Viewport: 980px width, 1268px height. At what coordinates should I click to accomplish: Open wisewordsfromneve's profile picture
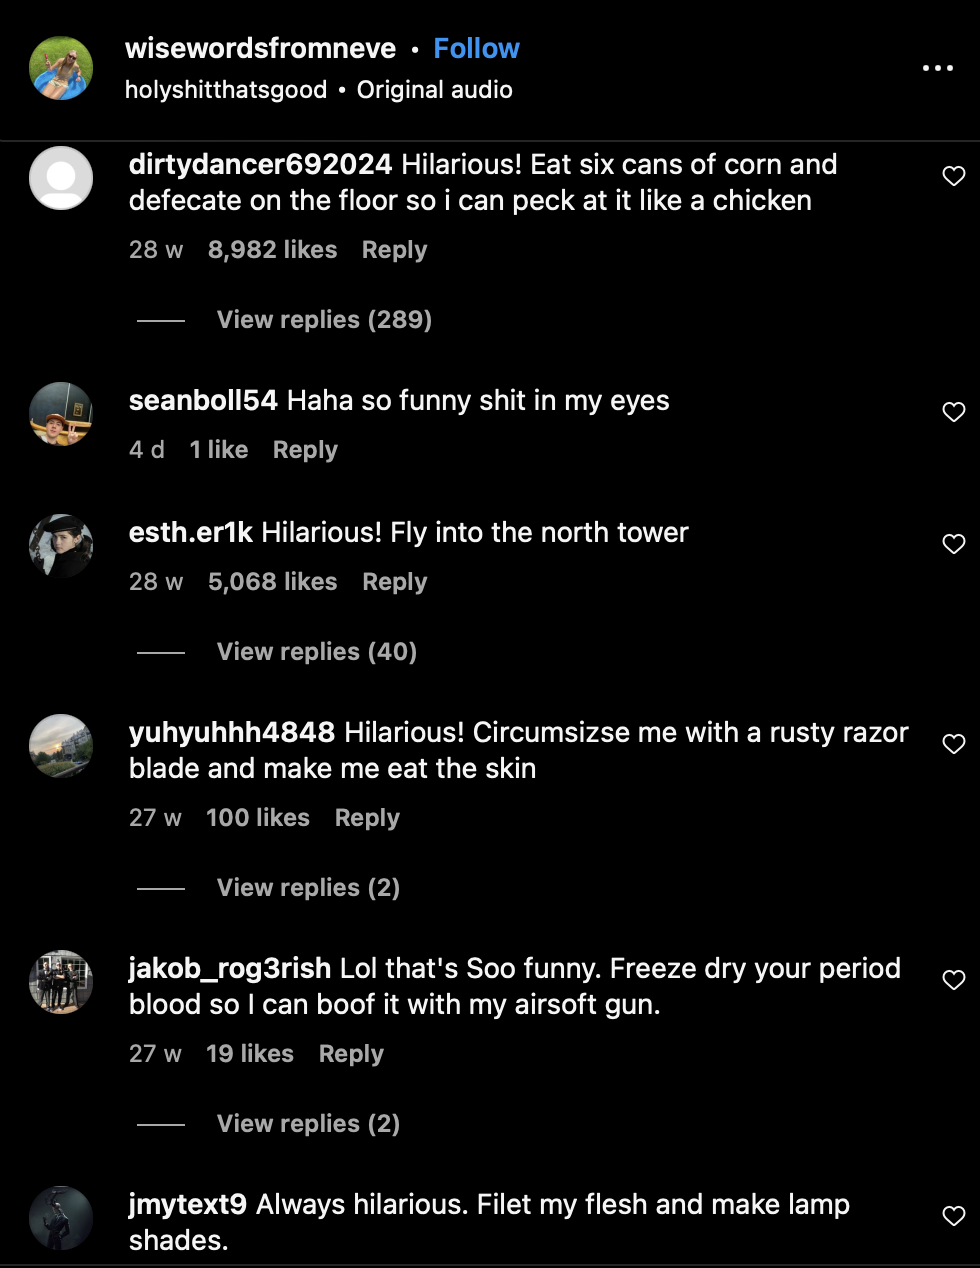coord(61,68)
